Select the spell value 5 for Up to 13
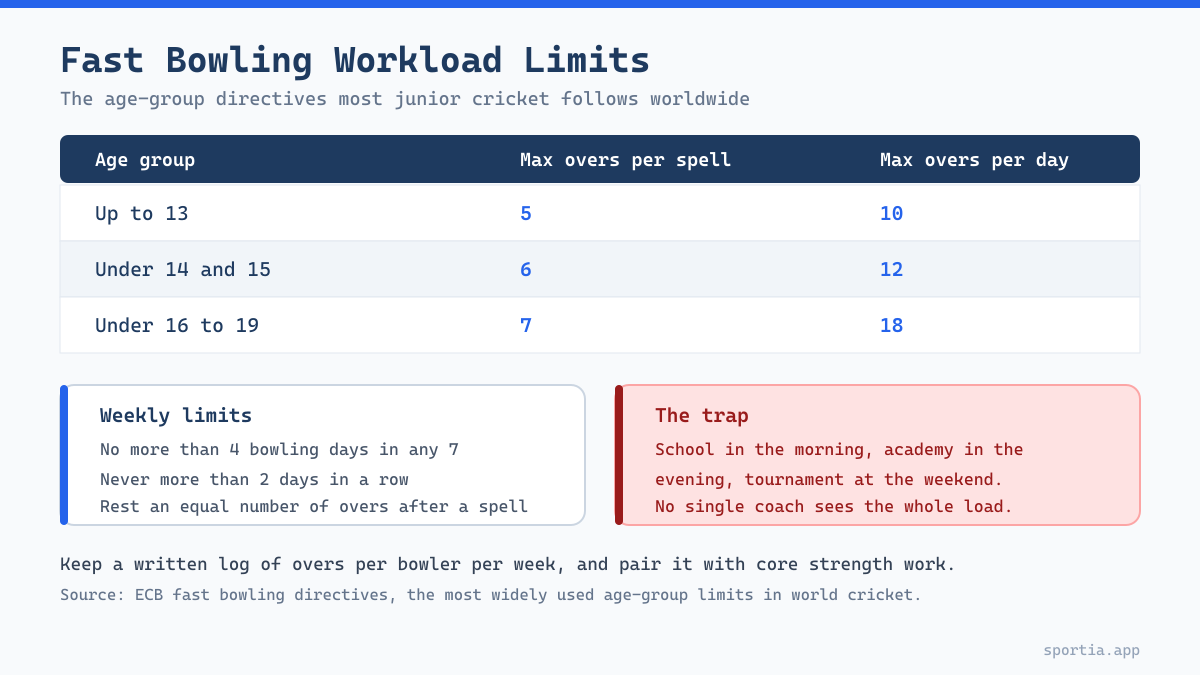This screenshot has height=675, width=1200. coord(526,213)
